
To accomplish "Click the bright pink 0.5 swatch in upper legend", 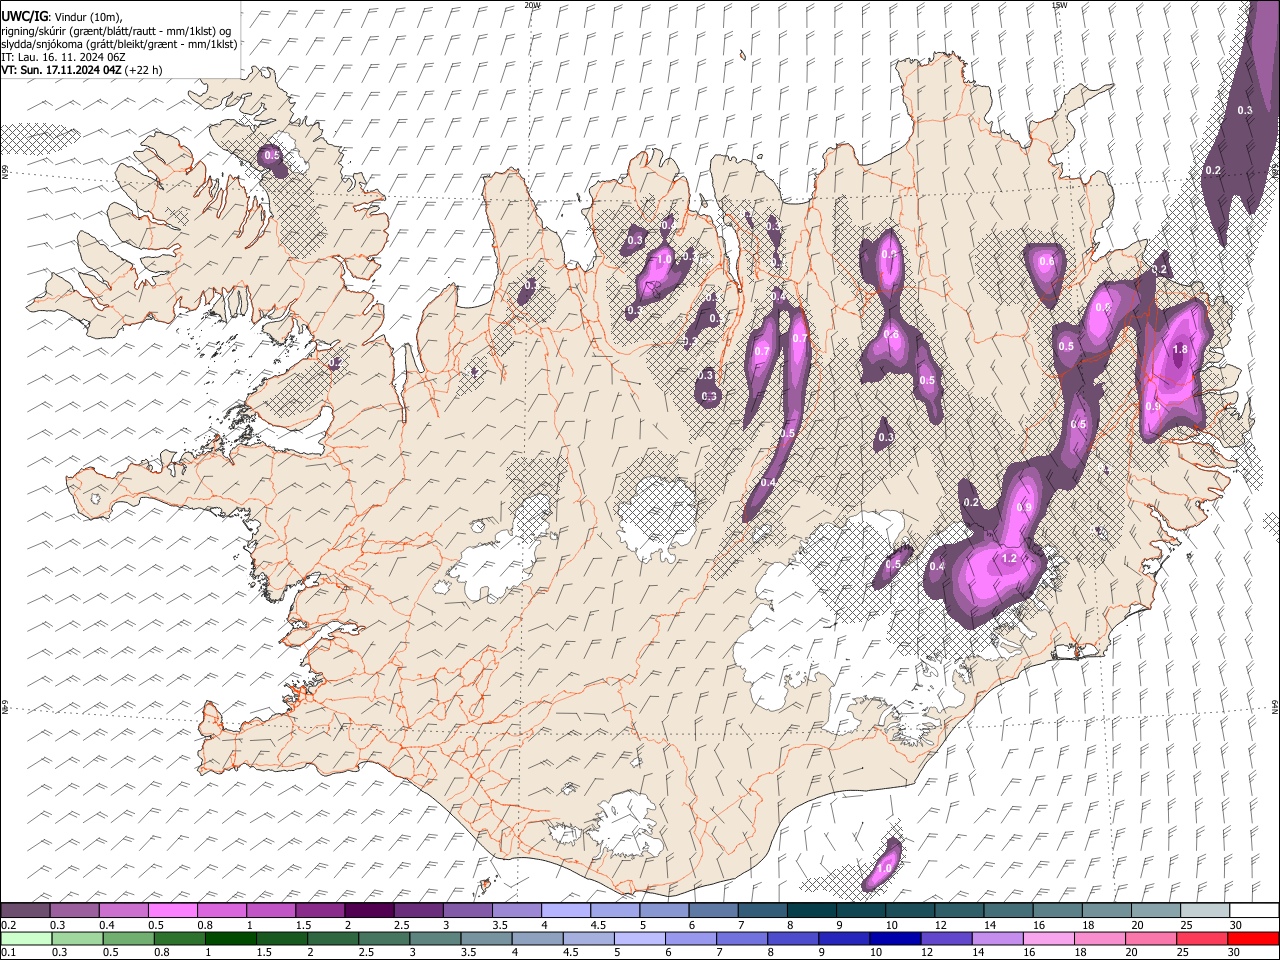I will pos(173,910).
